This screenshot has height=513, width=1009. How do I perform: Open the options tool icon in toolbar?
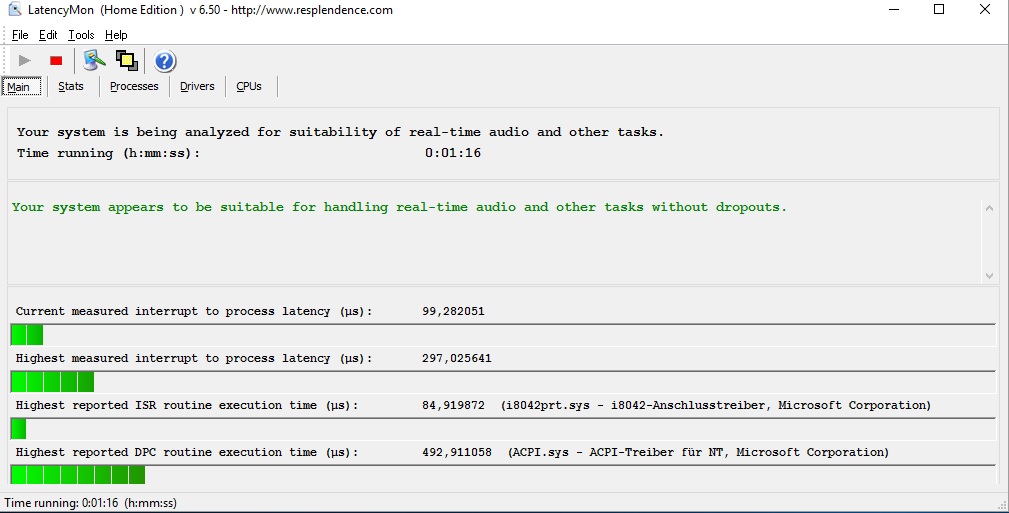(94, 61)
